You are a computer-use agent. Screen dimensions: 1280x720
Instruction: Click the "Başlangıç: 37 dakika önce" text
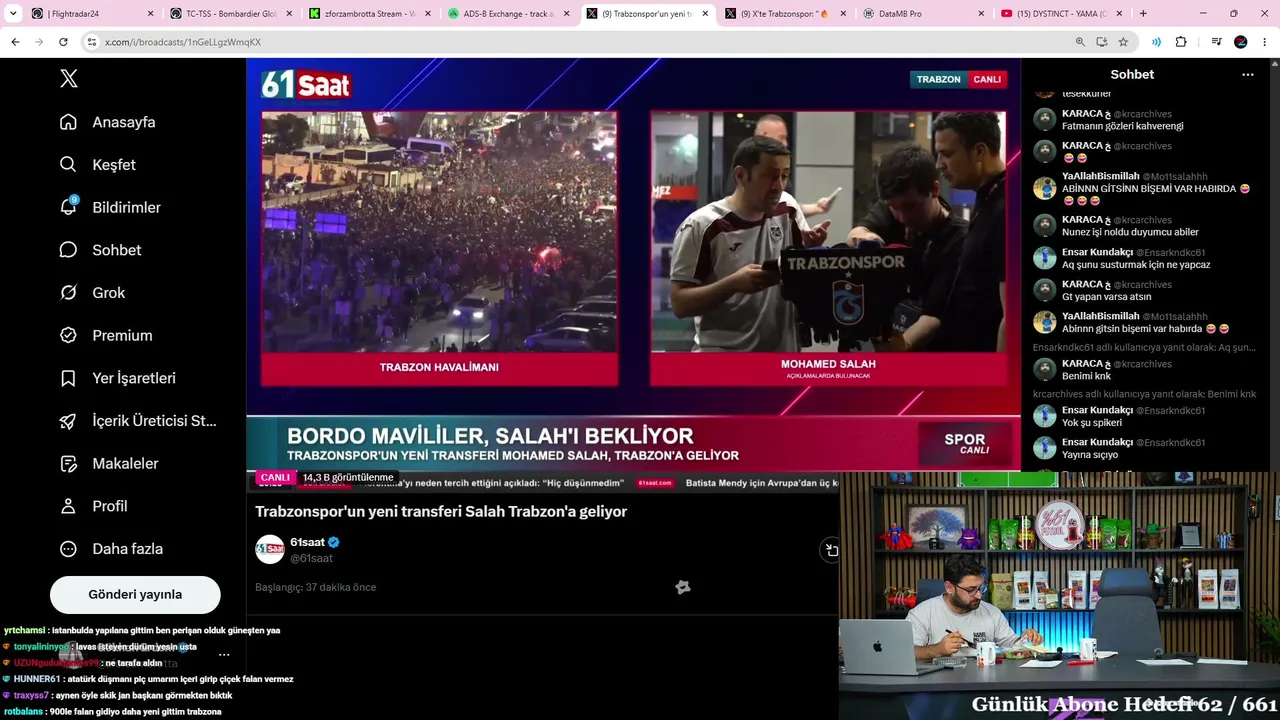pyautogui.click(x=315, y=587)
